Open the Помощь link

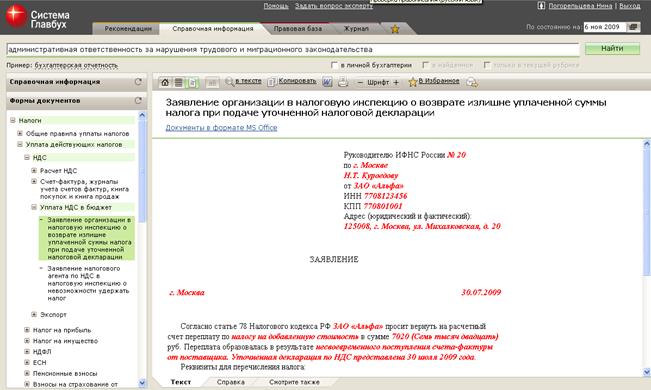[276, 6]
